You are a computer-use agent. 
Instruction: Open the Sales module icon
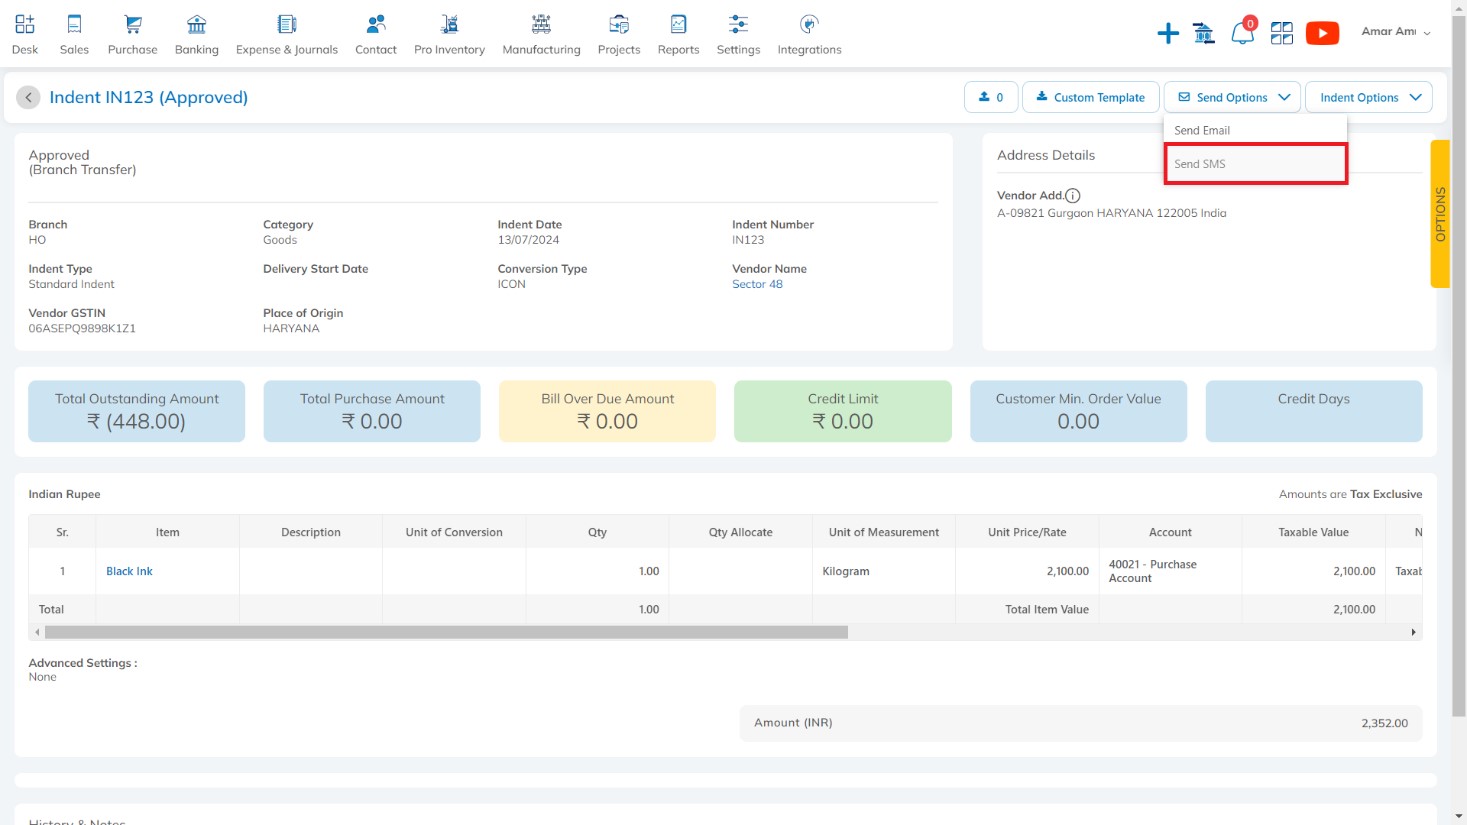[74, 24]
